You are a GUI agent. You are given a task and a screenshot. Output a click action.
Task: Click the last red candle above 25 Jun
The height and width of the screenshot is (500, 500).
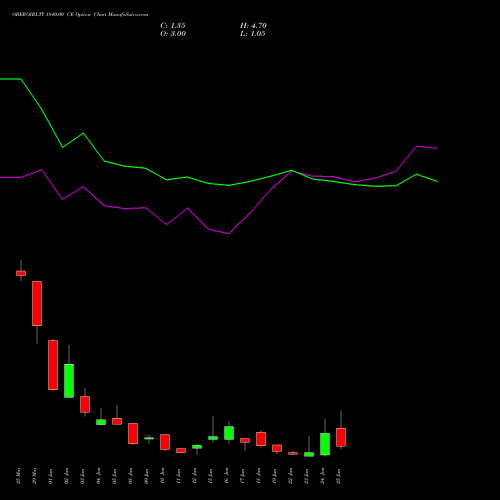(341, 437)
